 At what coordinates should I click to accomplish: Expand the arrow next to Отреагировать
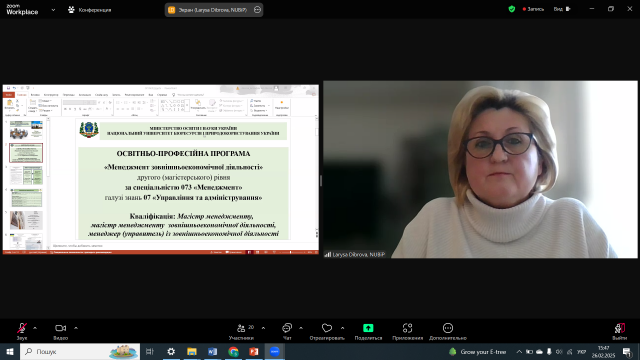pos(342,328)
